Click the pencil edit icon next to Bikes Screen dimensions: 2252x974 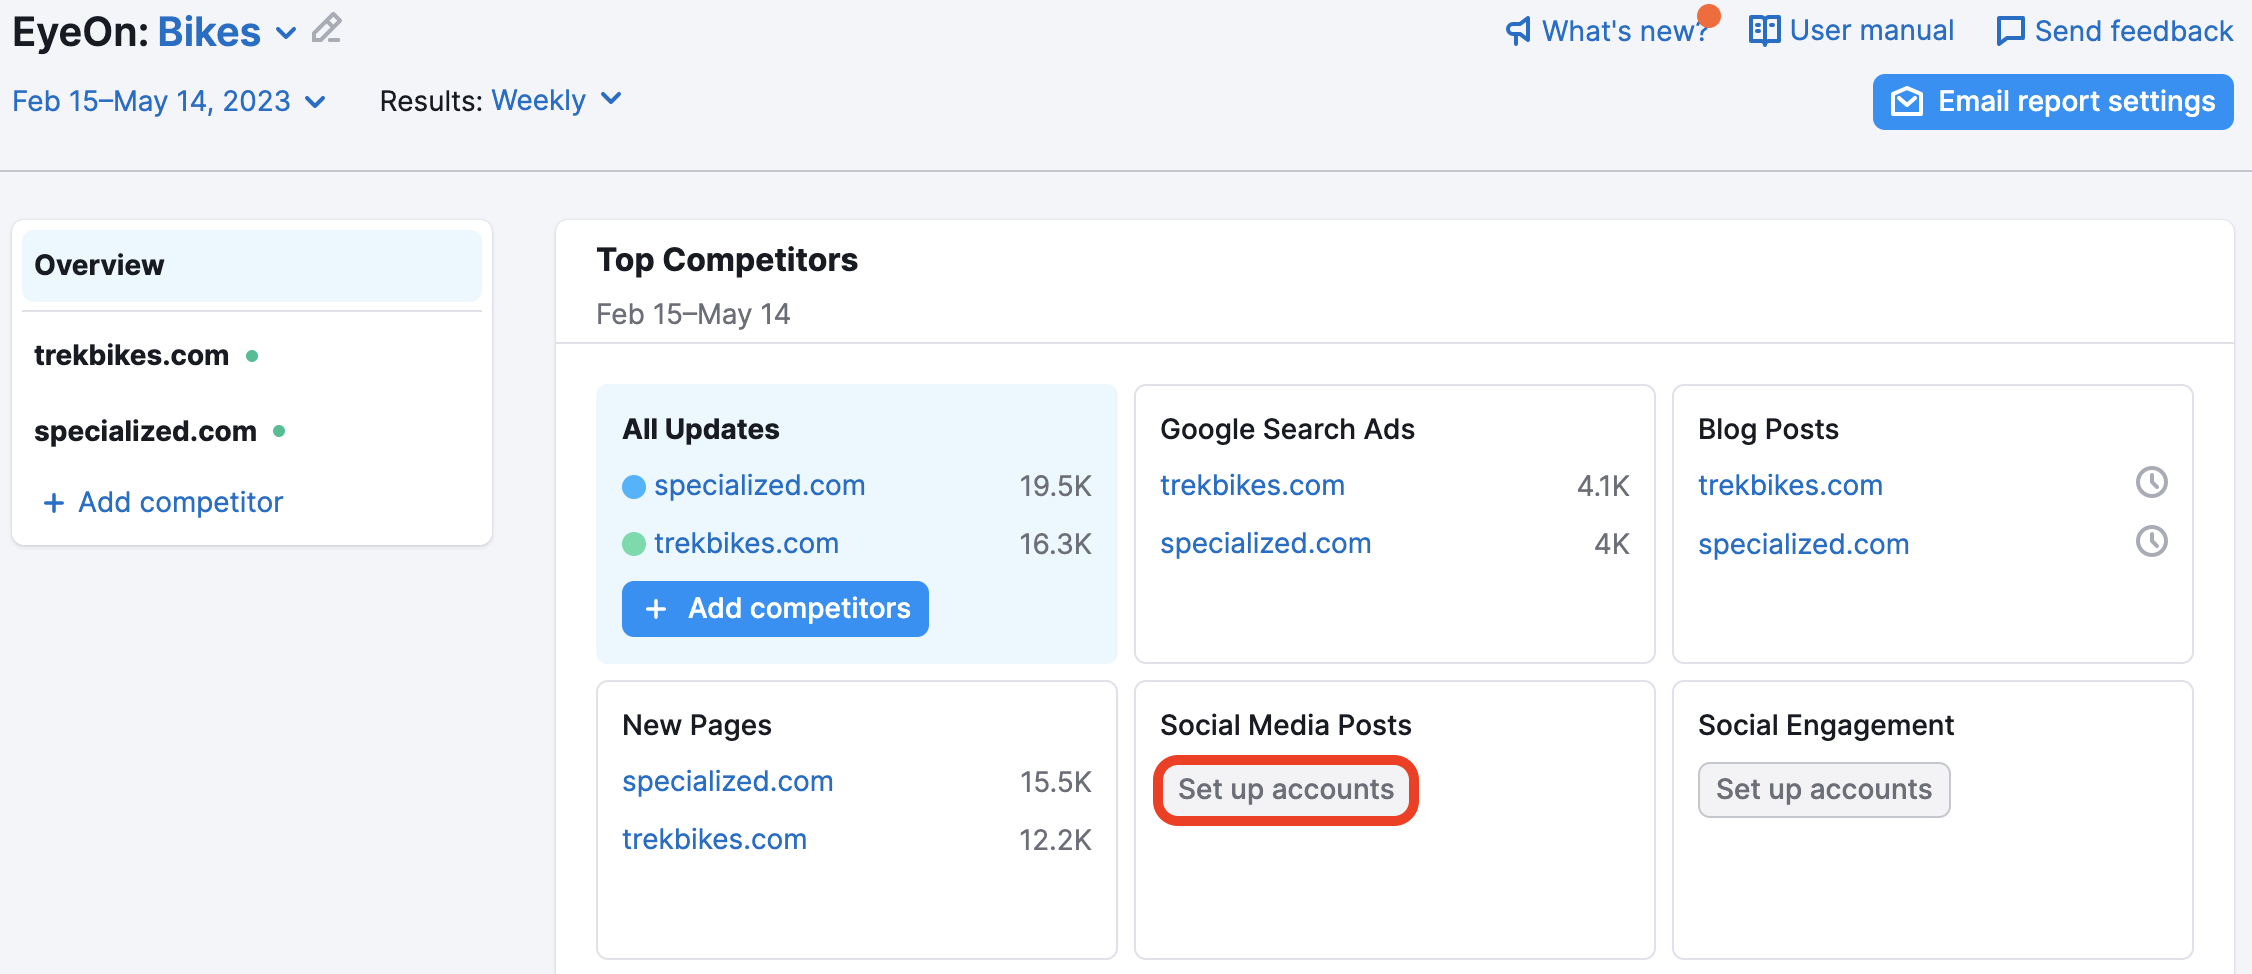click(326, 29)
